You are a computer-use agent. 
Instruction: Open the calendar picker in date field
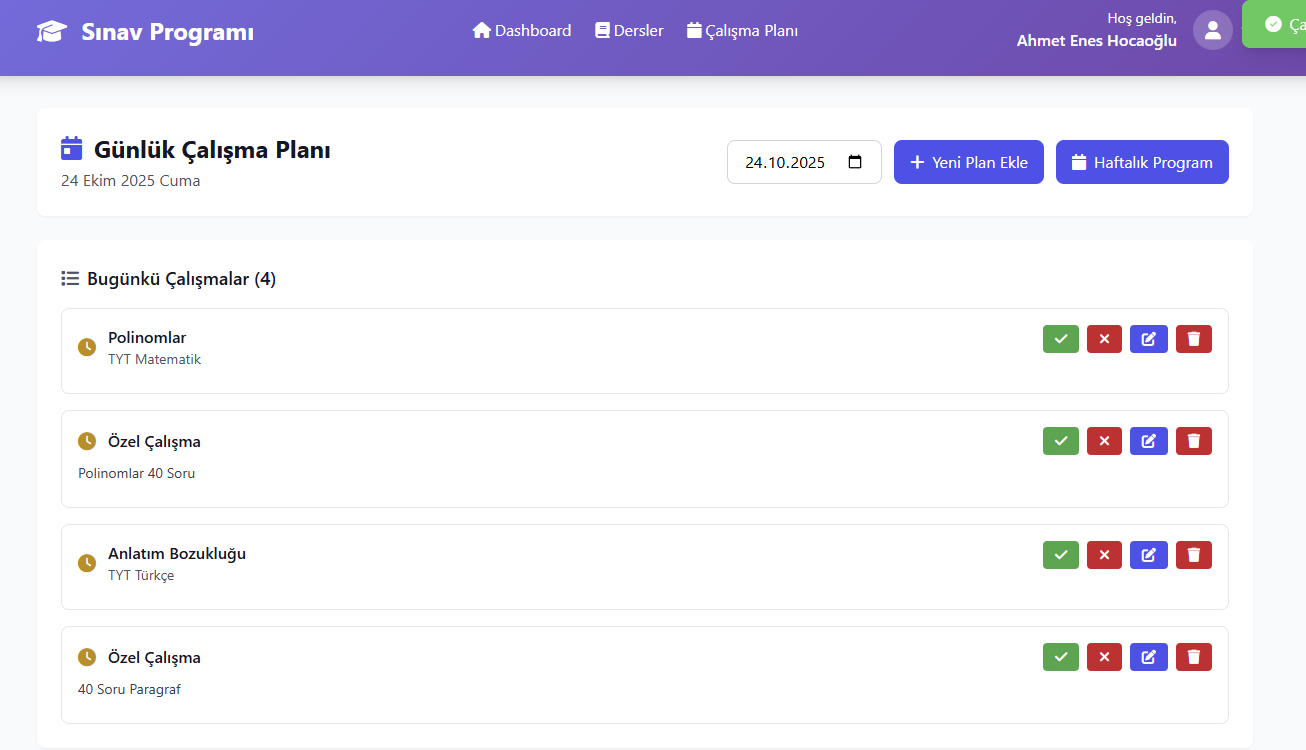click(855, 162)
